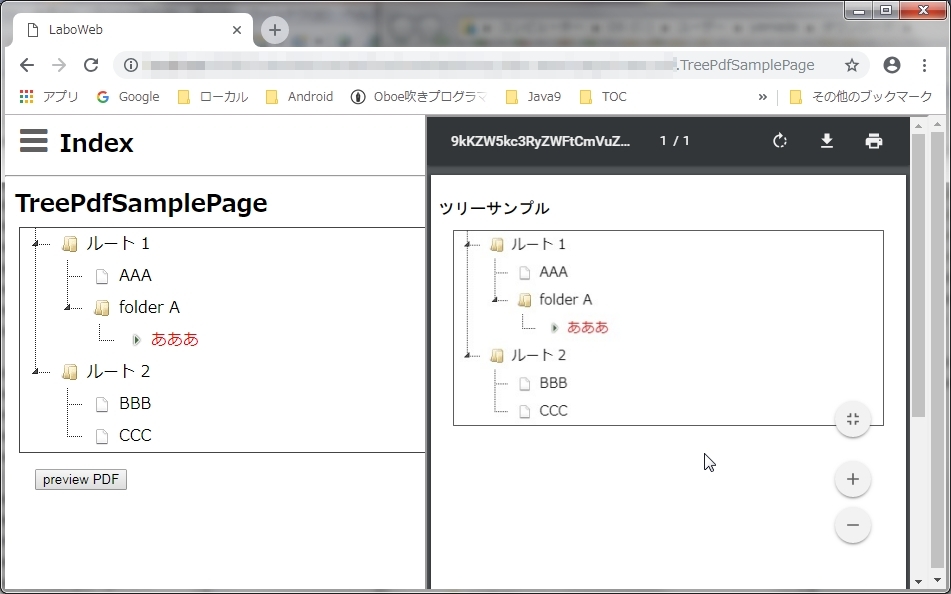The image size is (951, 594).
Task: Open the アプリ apps shortcut
Action: pyautogui.click(x=49, y=96)
